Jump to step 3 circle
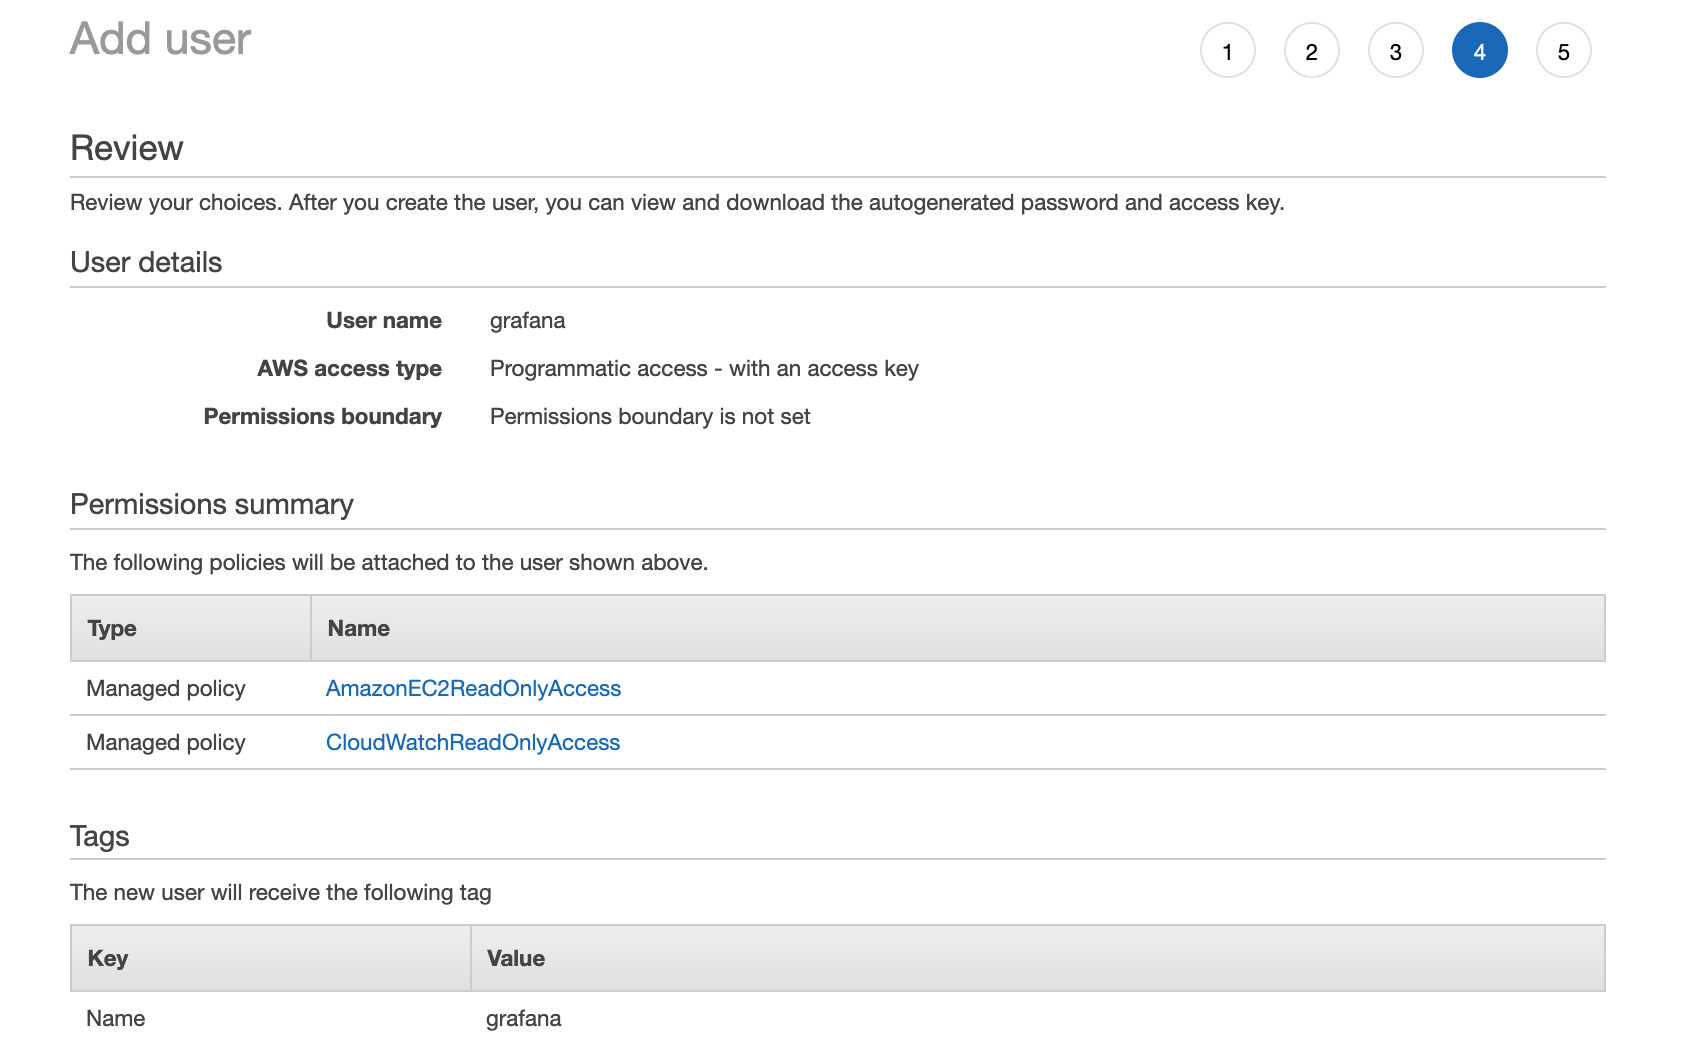Viewport: 1690px width, 1058px height. (x=1395, y=50)
